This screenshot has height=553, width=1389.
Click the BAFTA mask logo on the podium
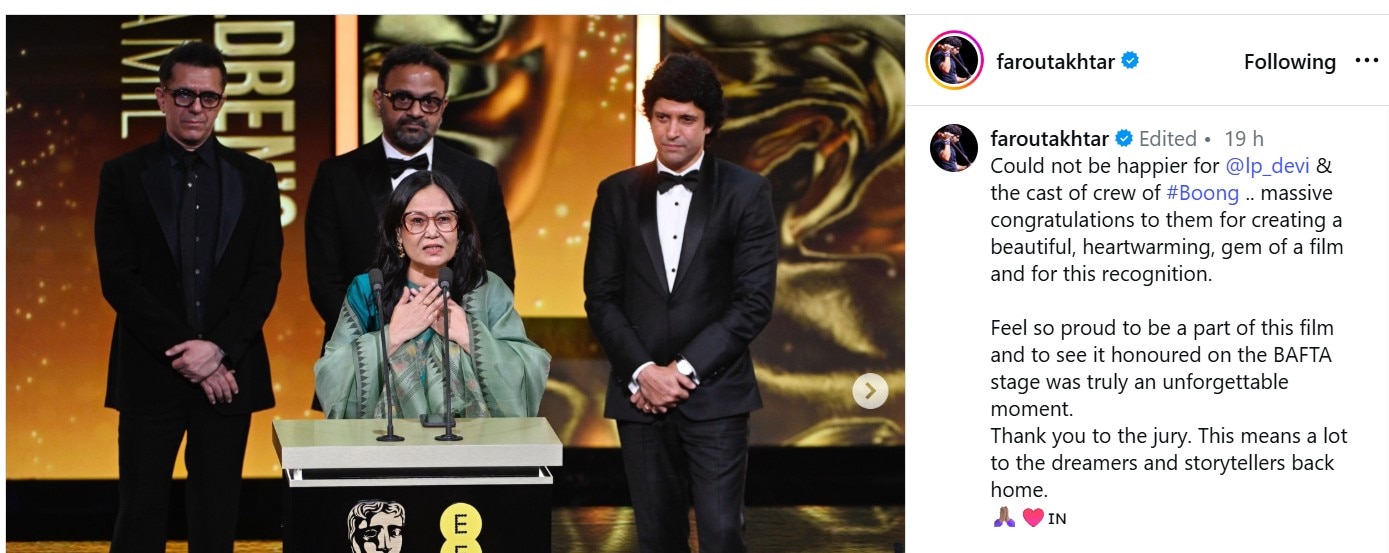(376, 526)
